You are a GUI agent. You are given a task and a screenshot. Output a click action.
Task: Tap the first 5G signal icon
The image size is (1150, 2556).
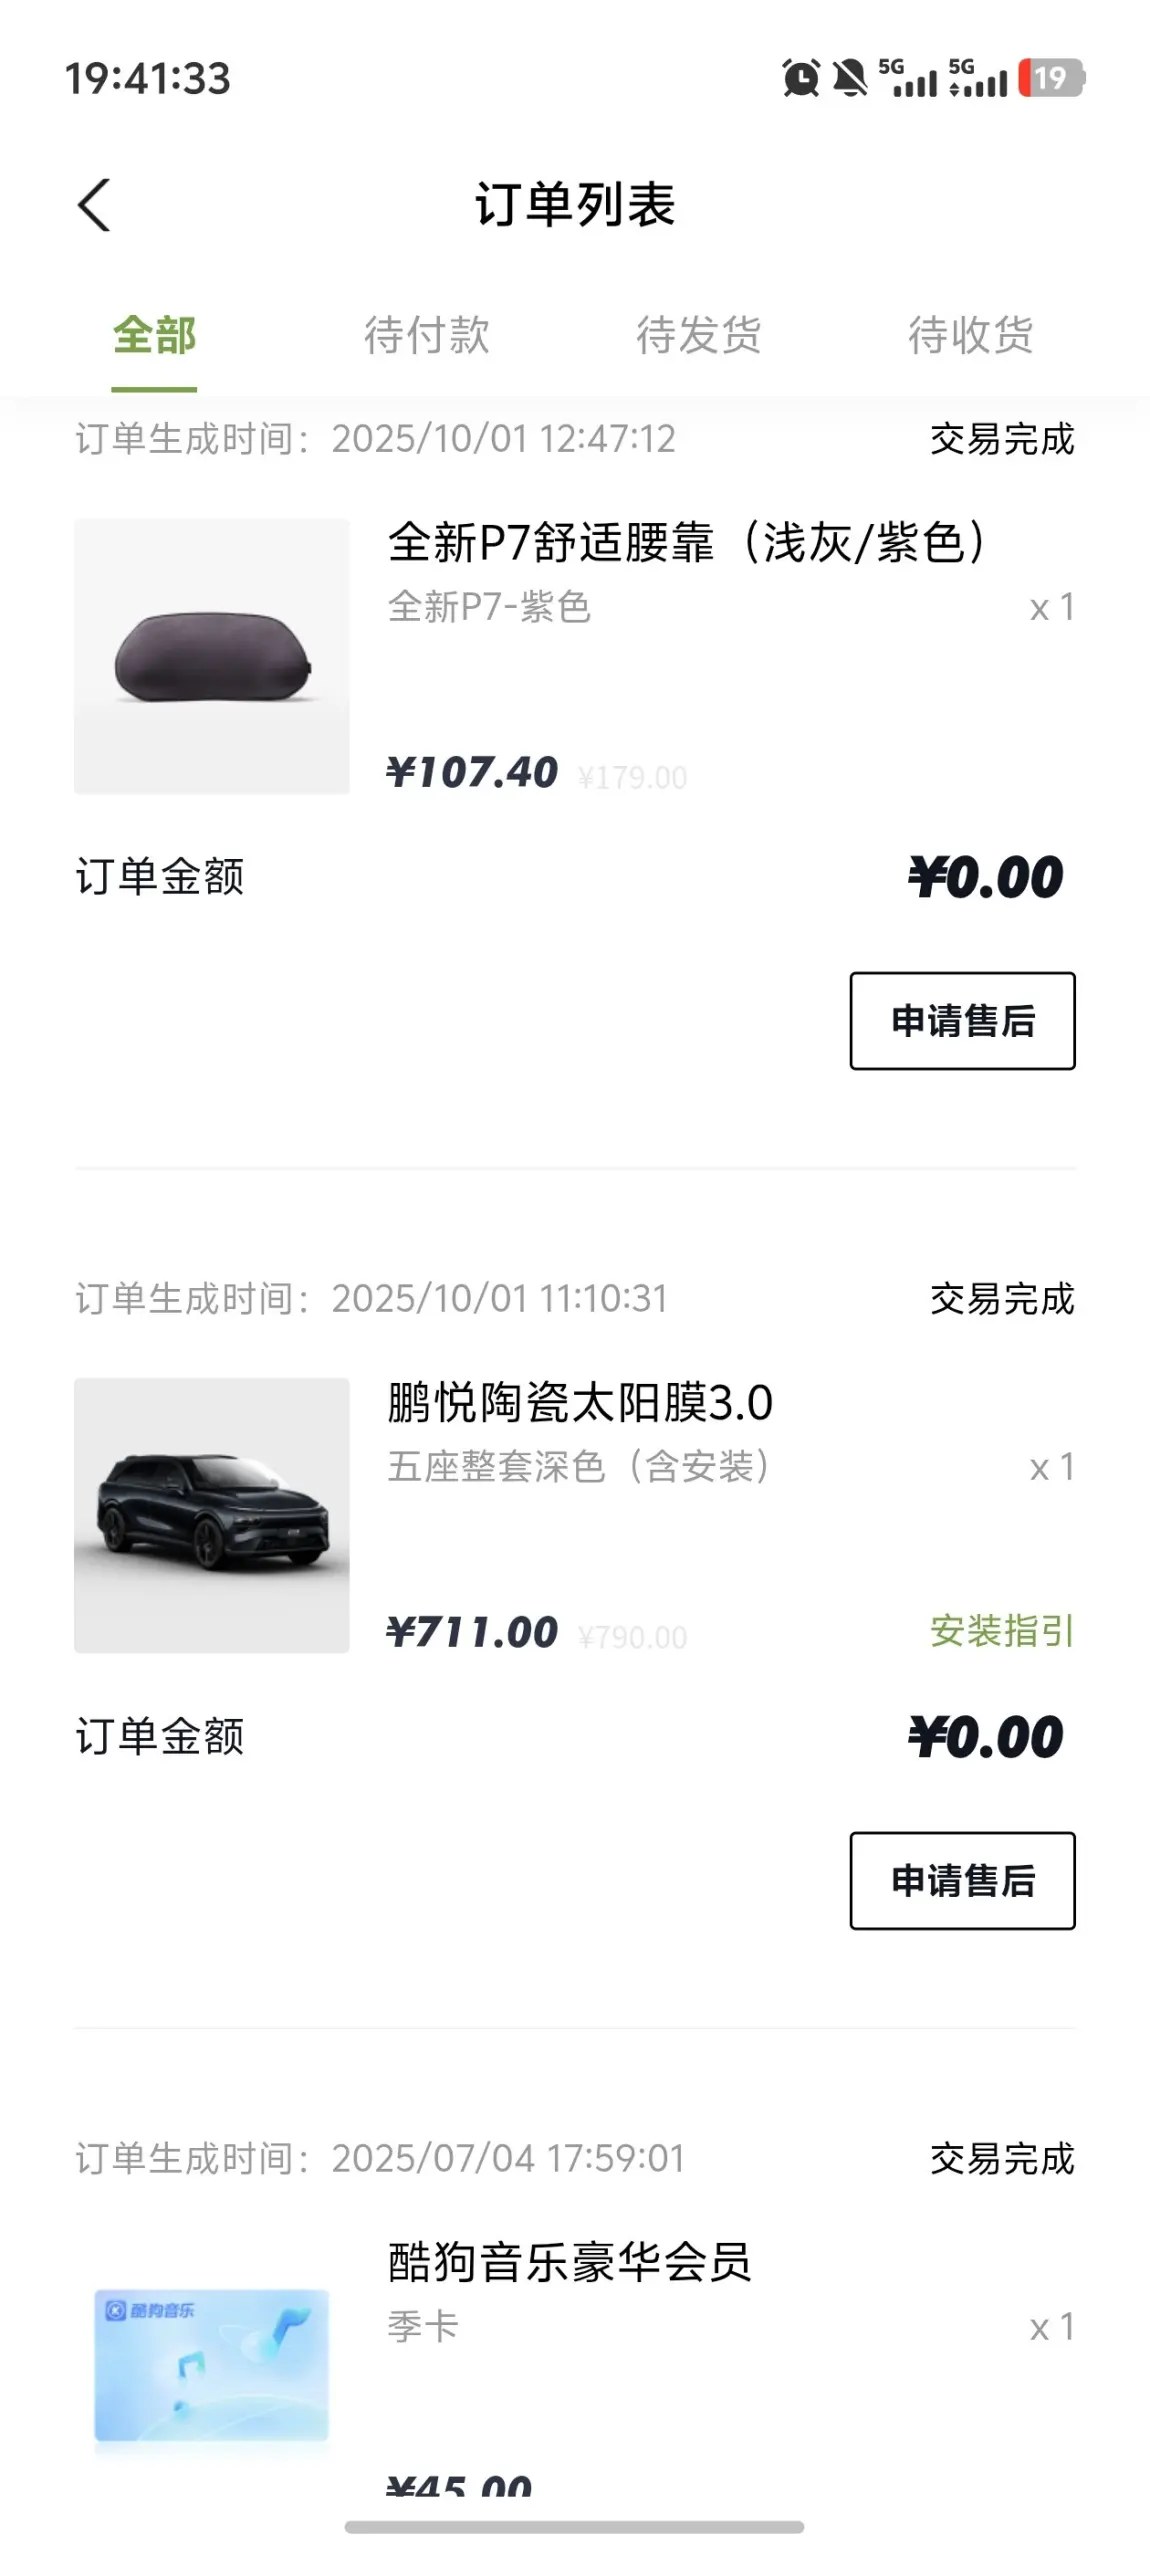click(908, 78)
